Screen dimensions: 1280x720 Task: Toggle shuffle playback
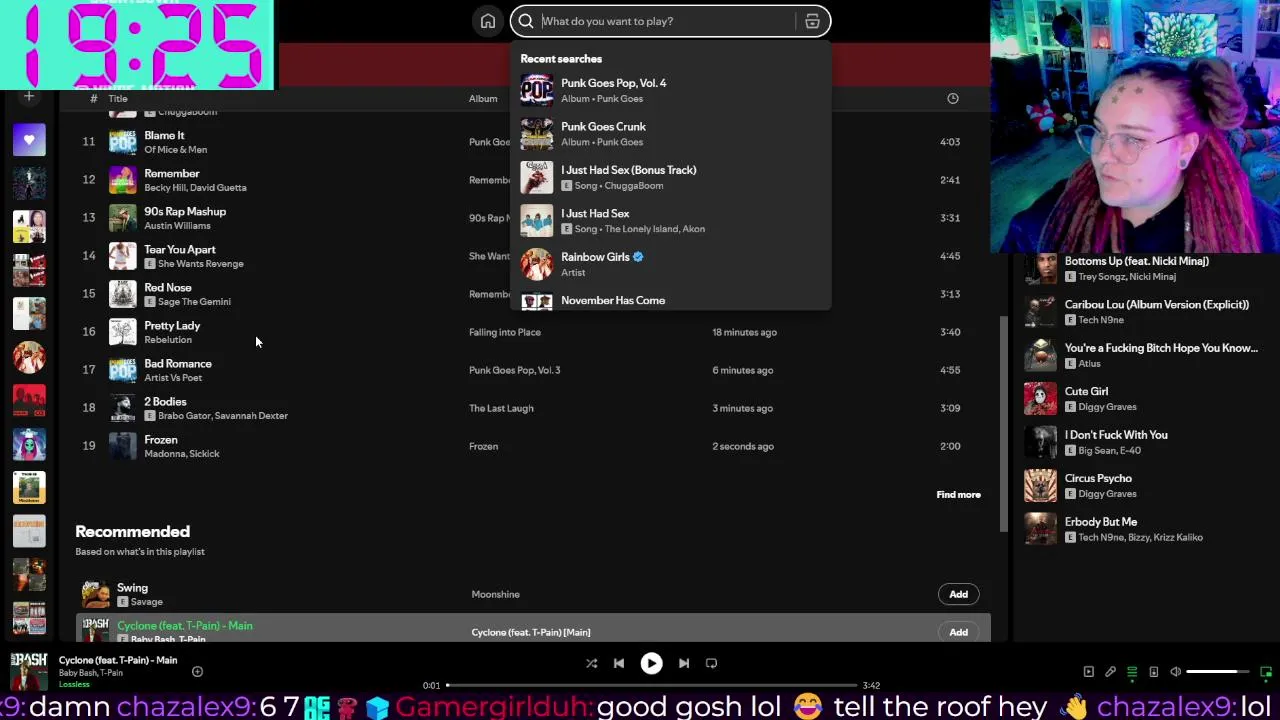point(591,663)
